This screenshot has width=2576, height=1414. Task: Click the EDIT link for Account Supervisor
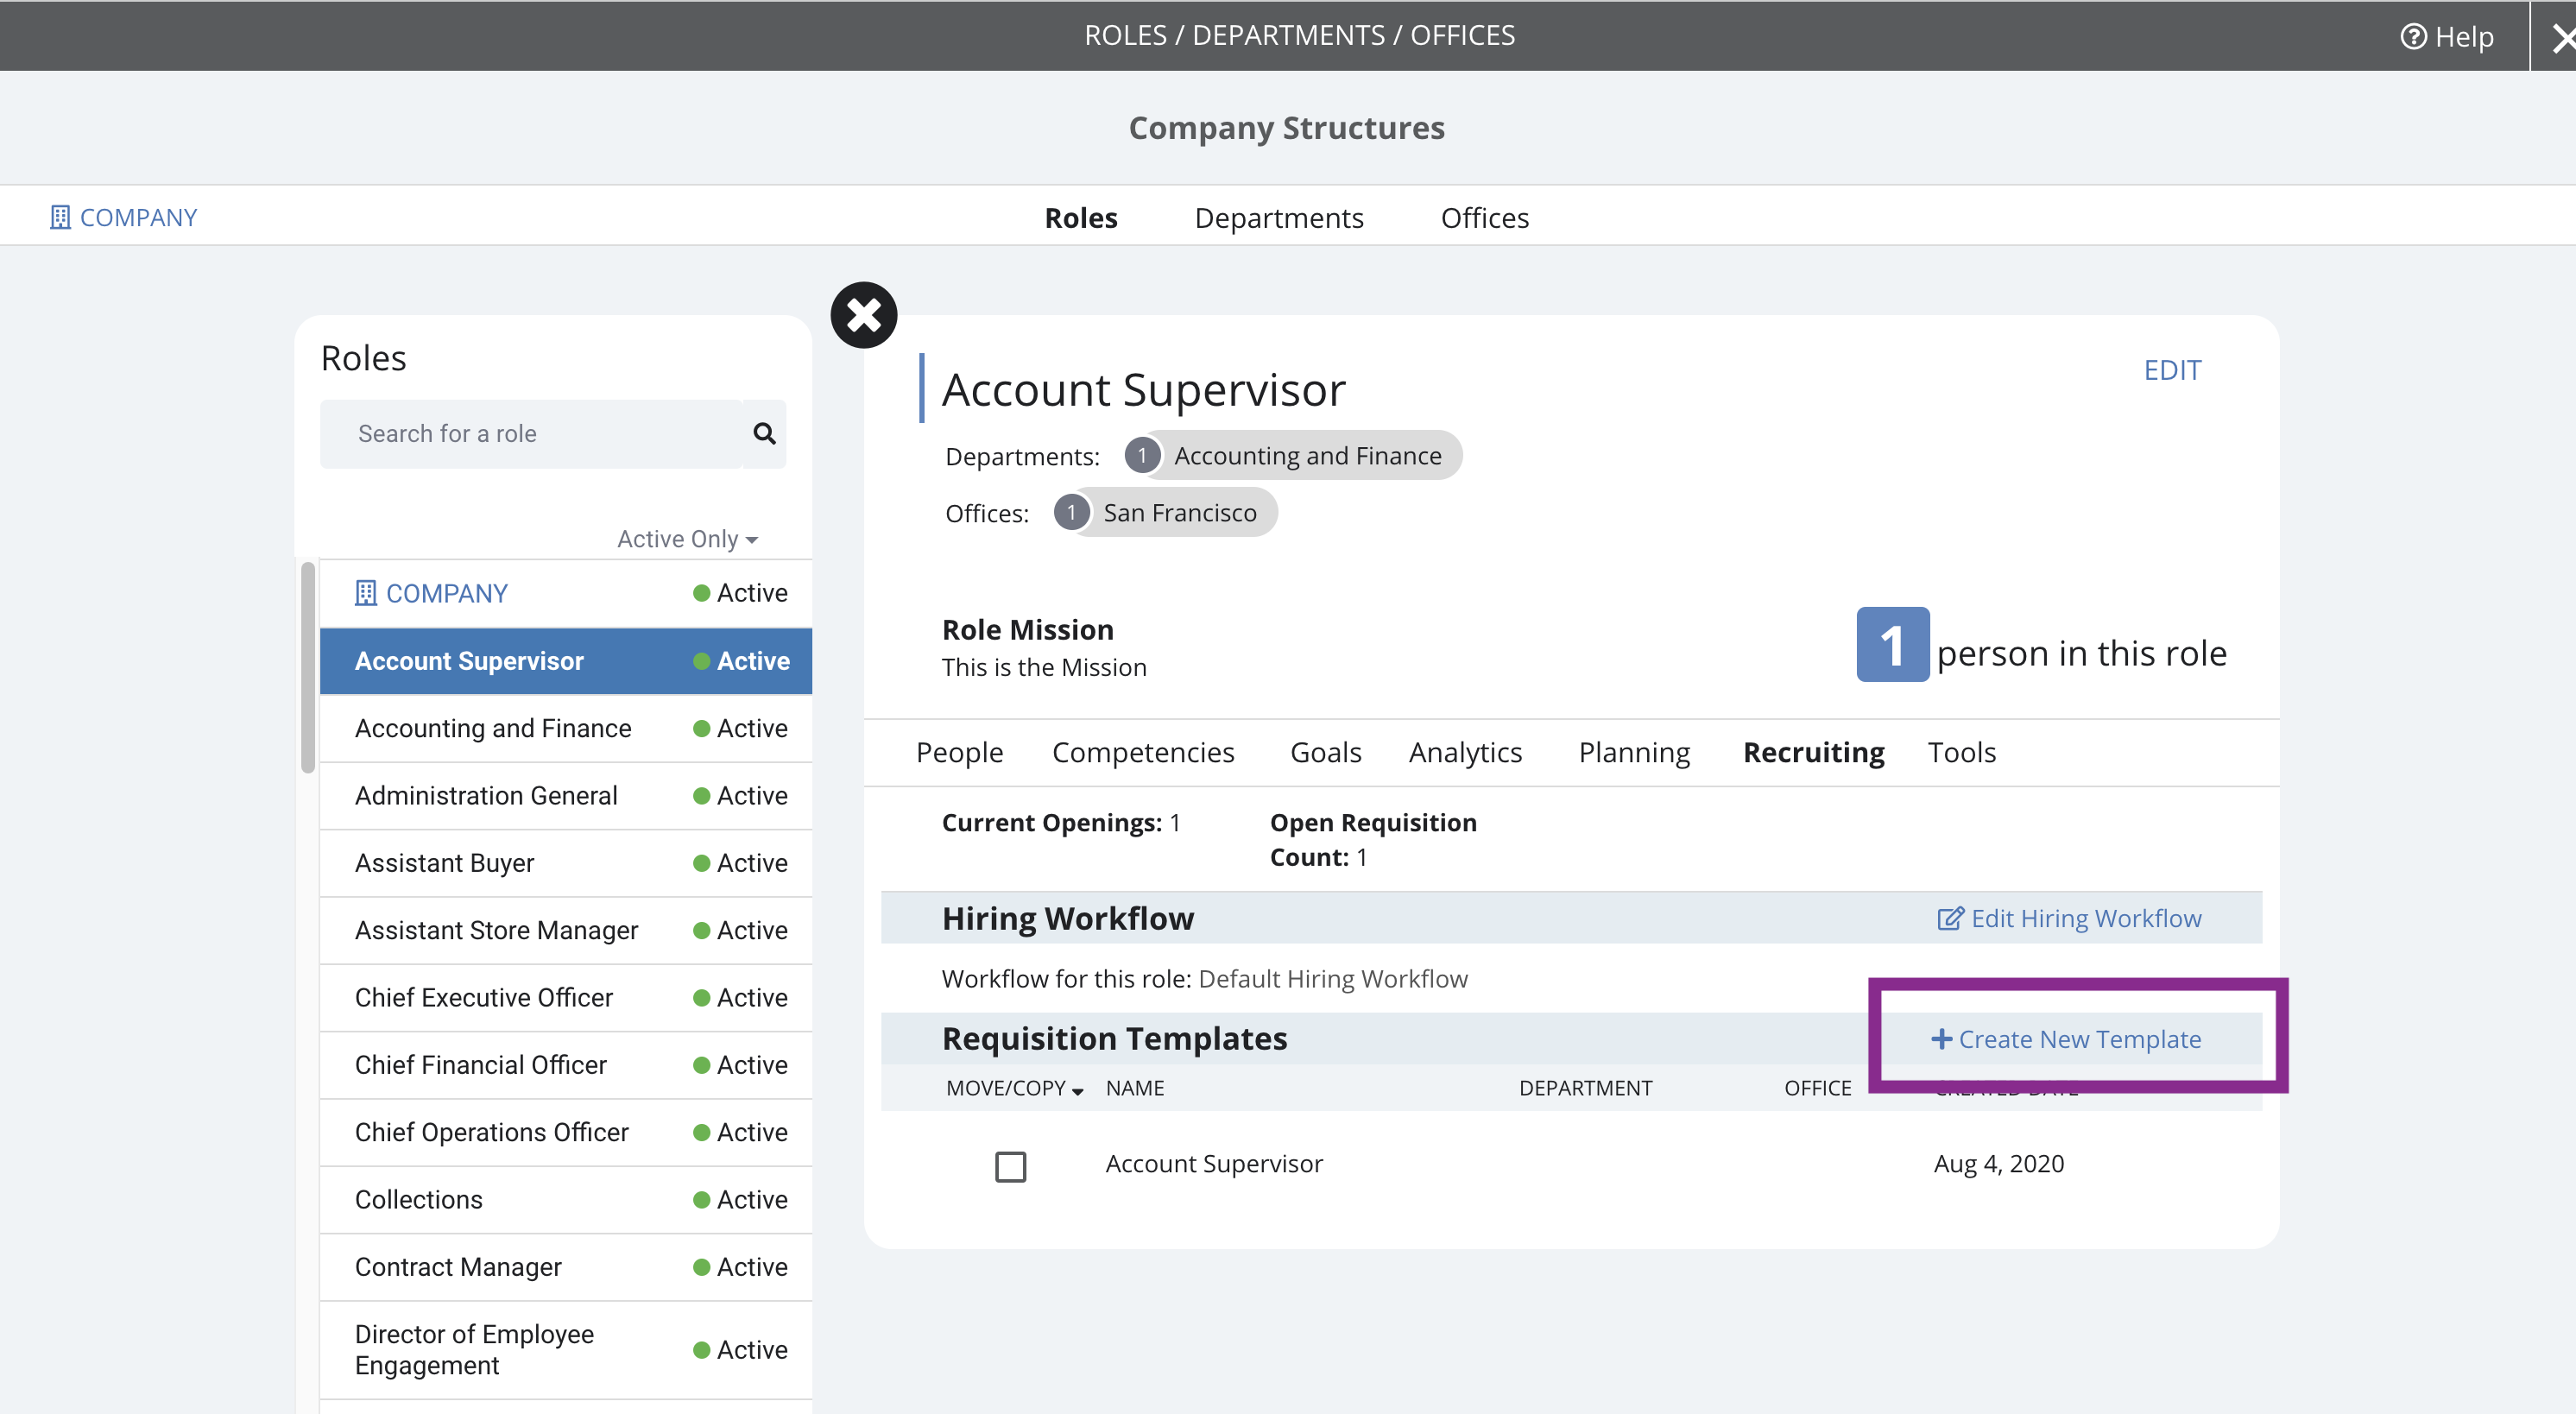(x=2172, y=370)
